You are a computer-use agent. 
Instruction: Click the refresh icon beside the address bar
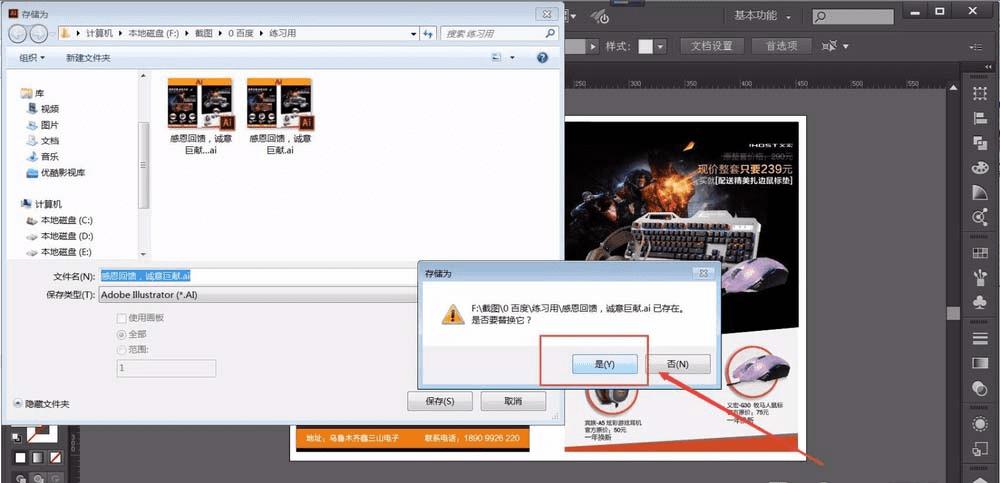point(429,33)
